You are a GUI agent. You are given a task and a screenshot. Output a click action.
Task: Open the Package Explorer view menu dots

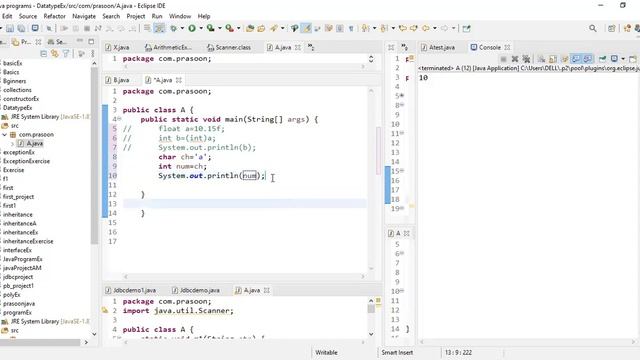(93, 53)
